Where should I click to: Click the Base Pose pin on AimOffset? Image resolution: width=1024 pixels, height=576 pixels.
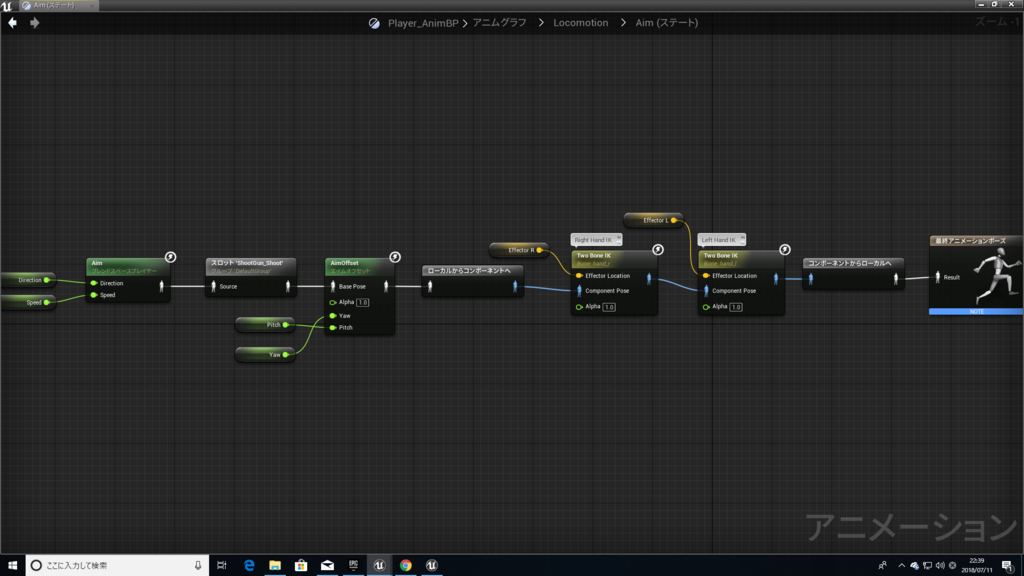[x=333, y=286]
